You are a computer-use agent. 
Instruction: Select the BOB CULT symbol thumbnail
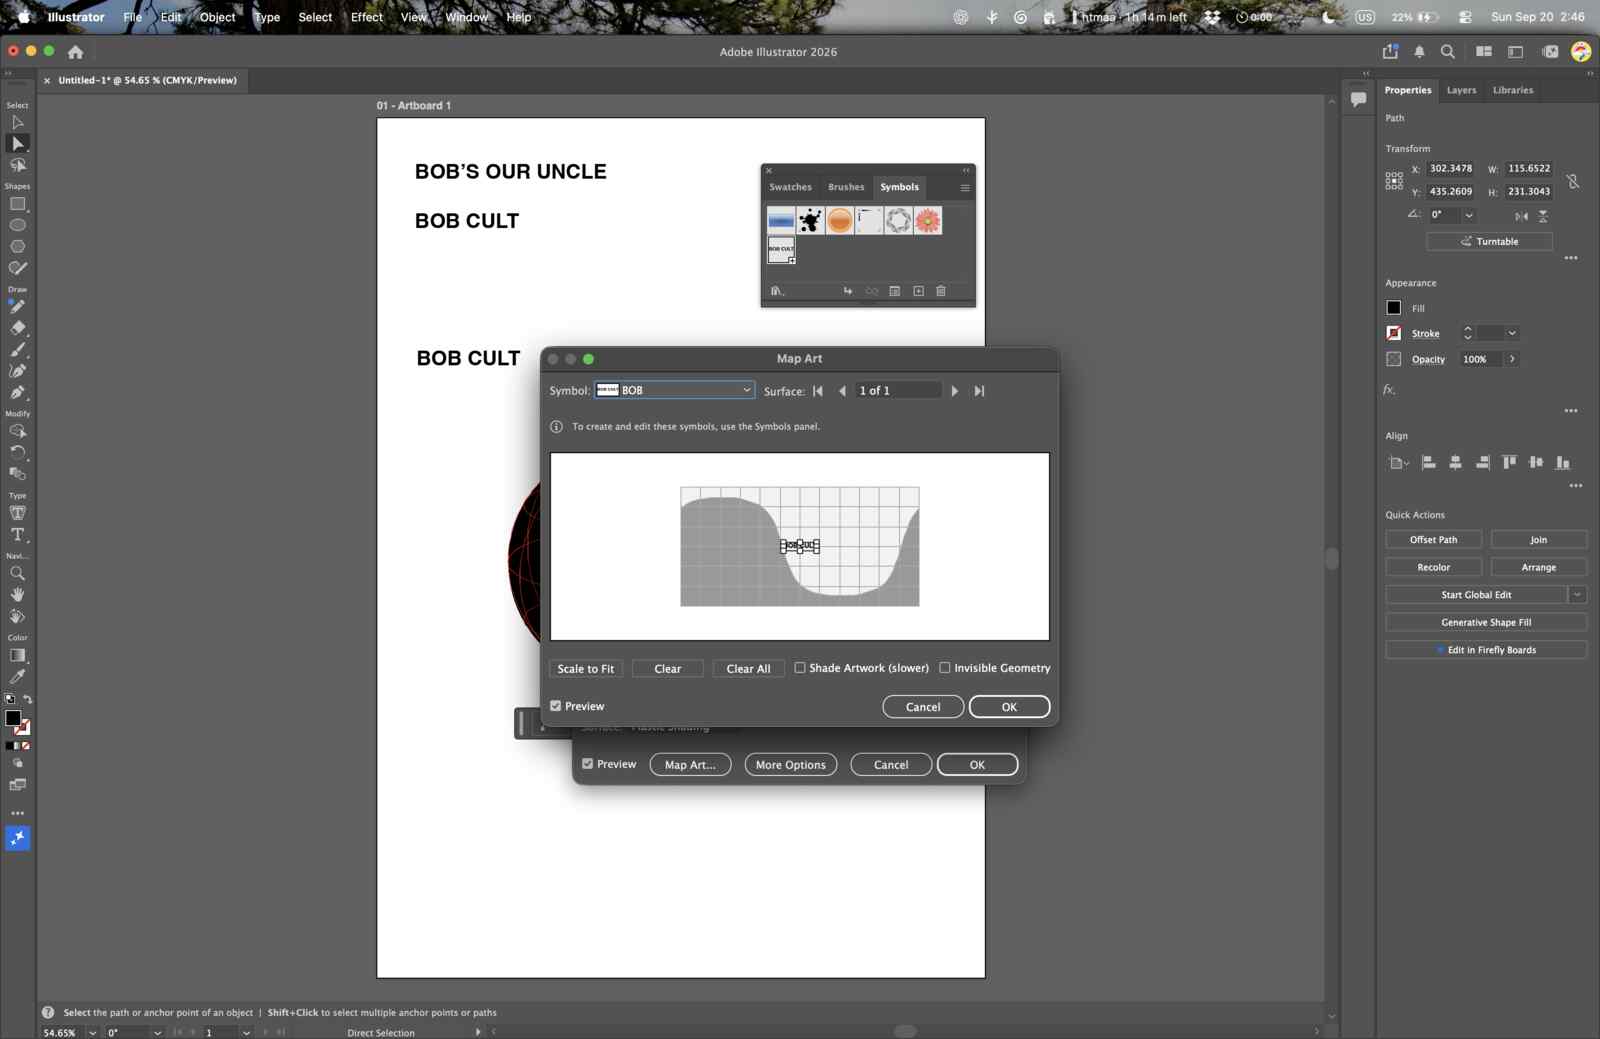[781, 249]
